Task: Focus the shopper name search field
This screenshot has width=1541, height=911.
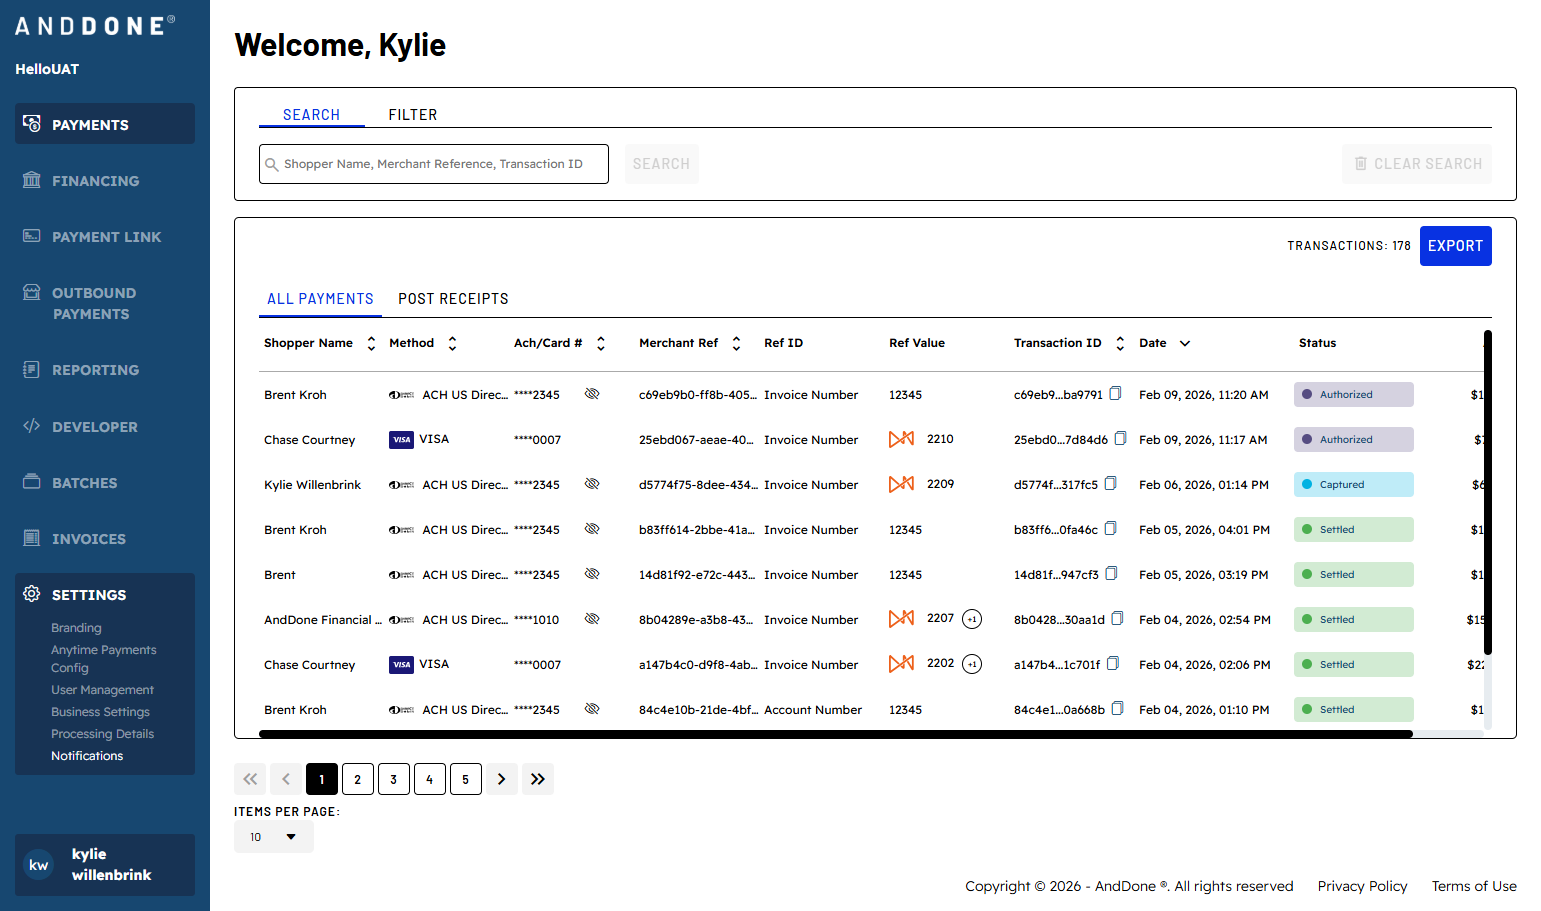Action: coord(434,164)
